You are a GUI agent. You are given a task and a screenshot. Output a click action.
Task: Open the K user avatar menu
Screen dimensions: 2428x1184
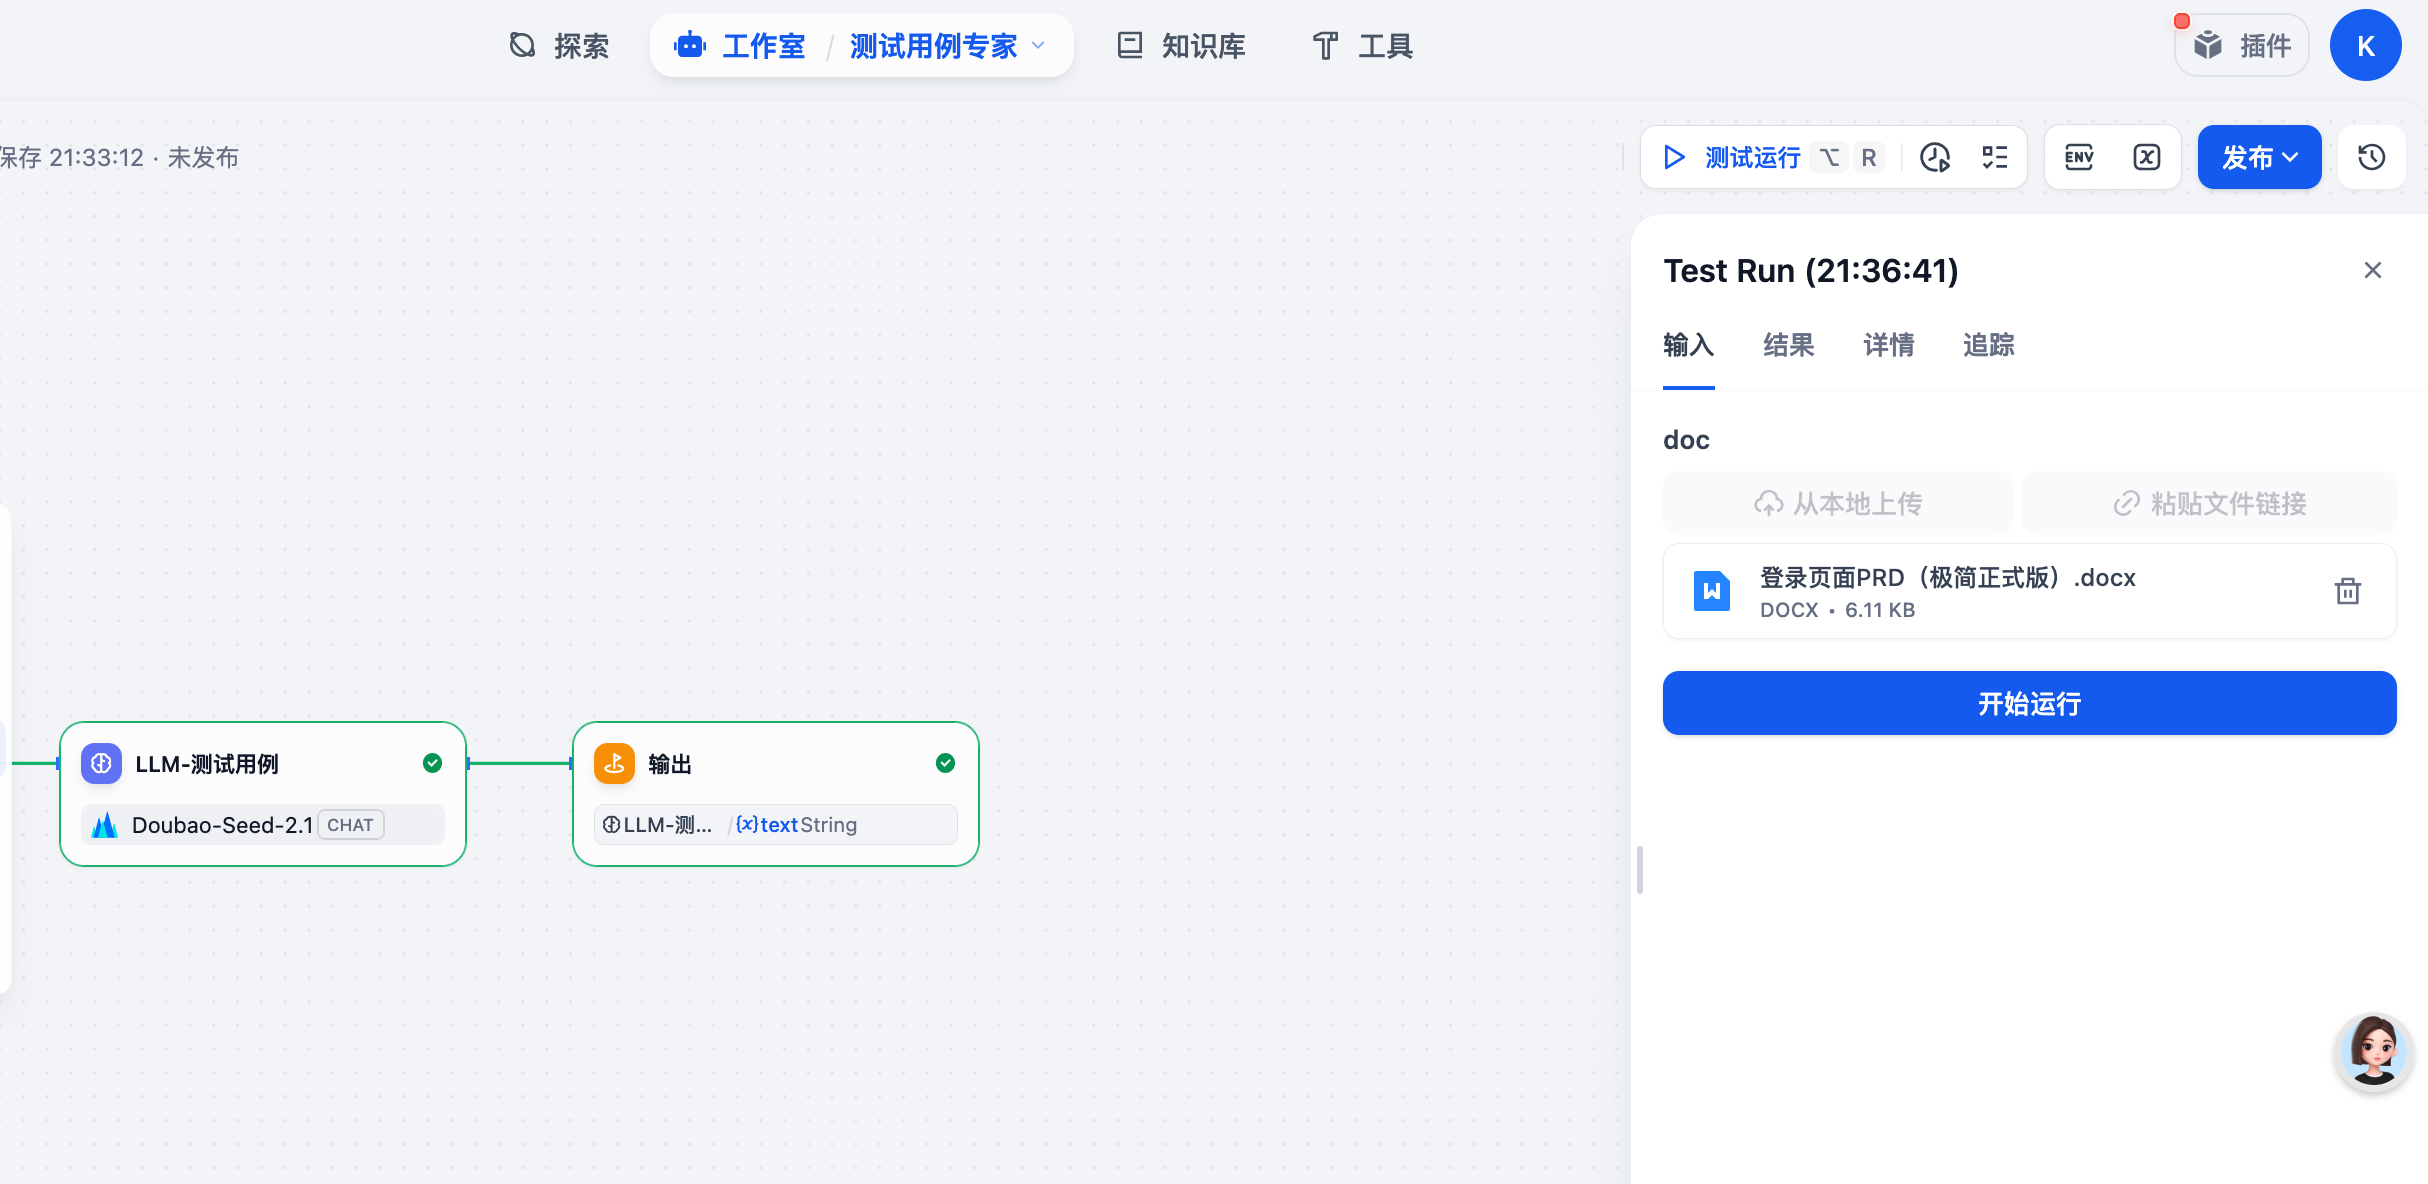pos(2366,46)
